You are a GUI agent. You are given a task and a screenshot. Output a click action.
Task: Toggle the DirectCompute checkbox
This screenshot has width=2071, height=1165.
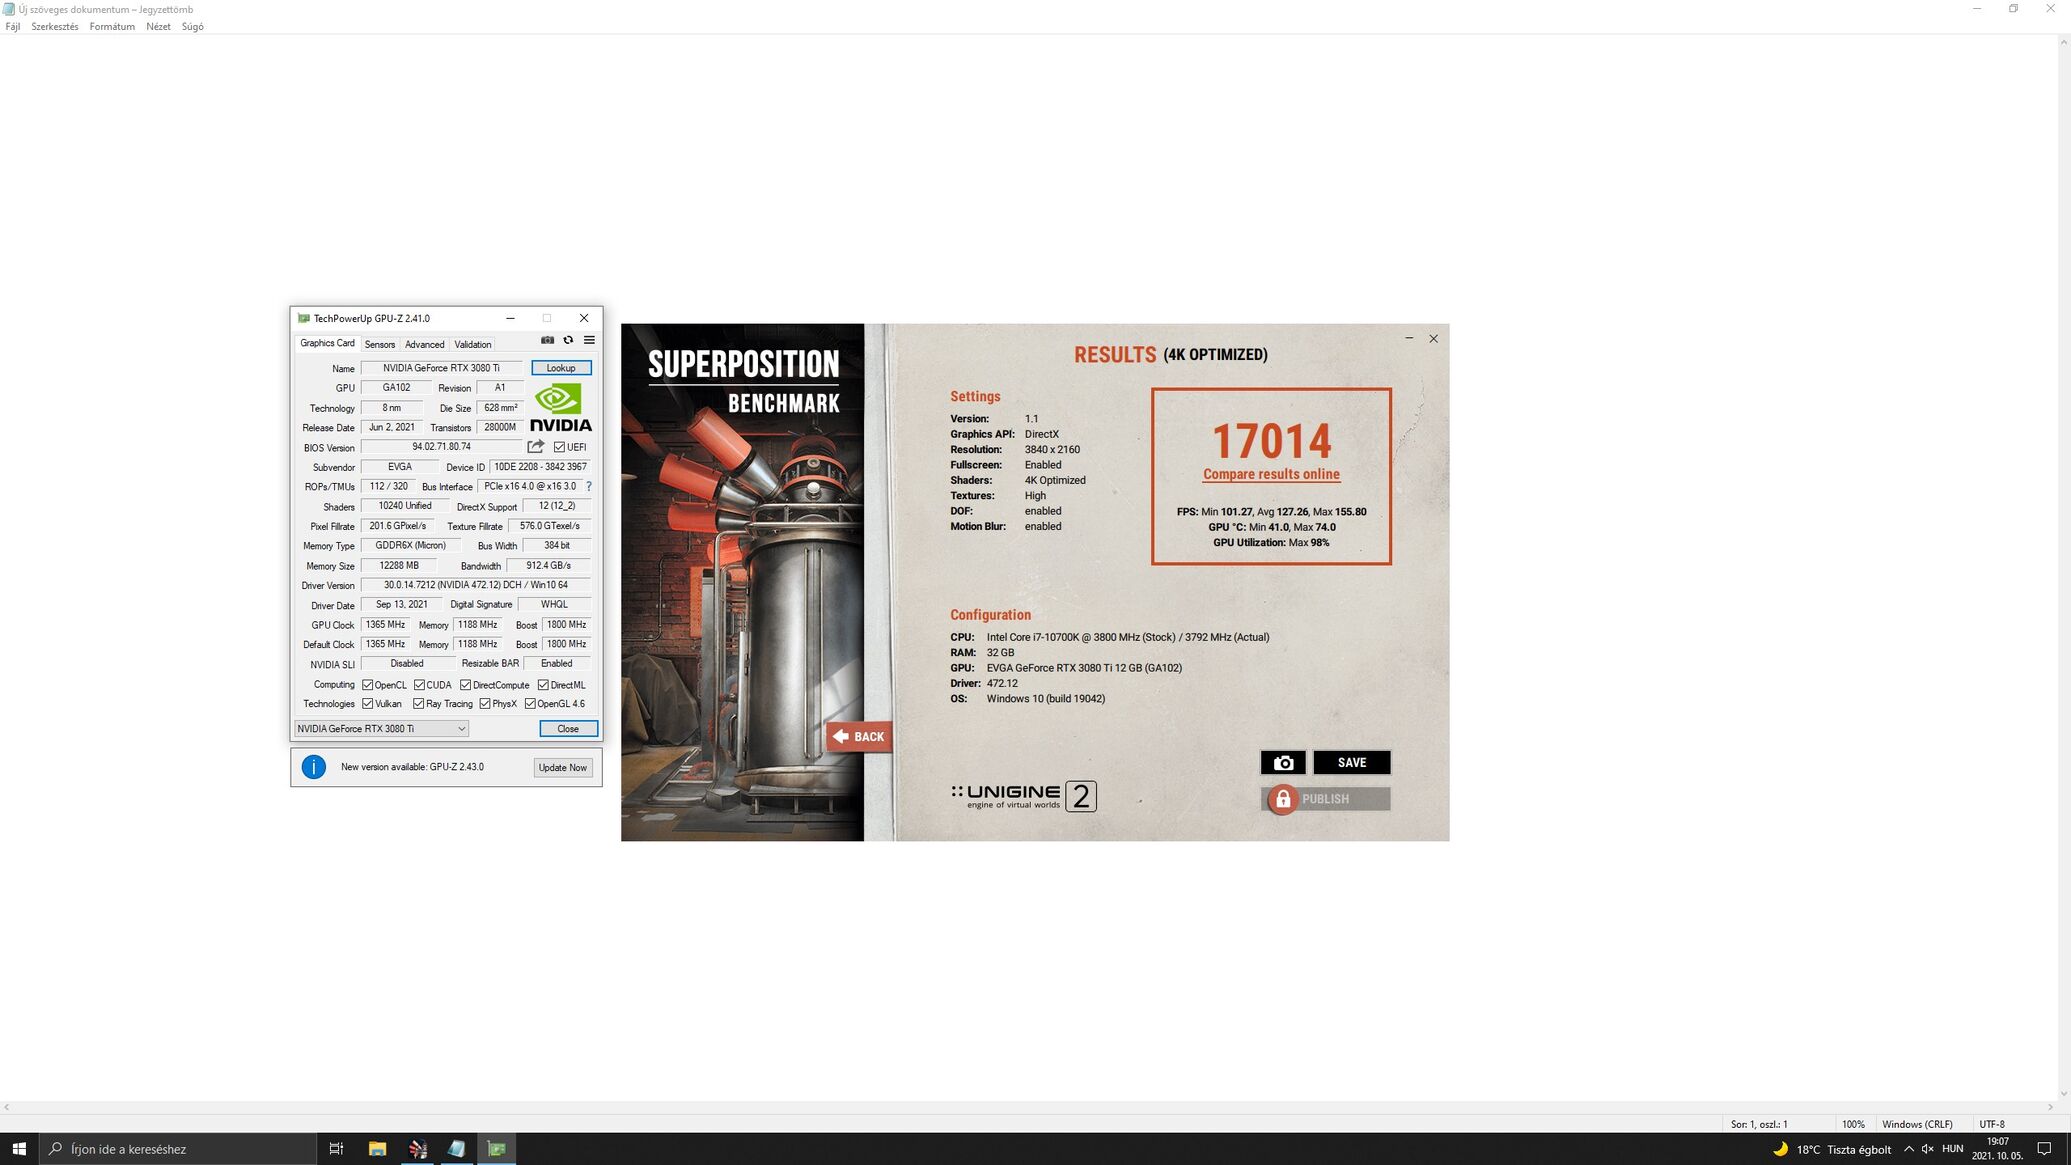[x=465, y=685]
